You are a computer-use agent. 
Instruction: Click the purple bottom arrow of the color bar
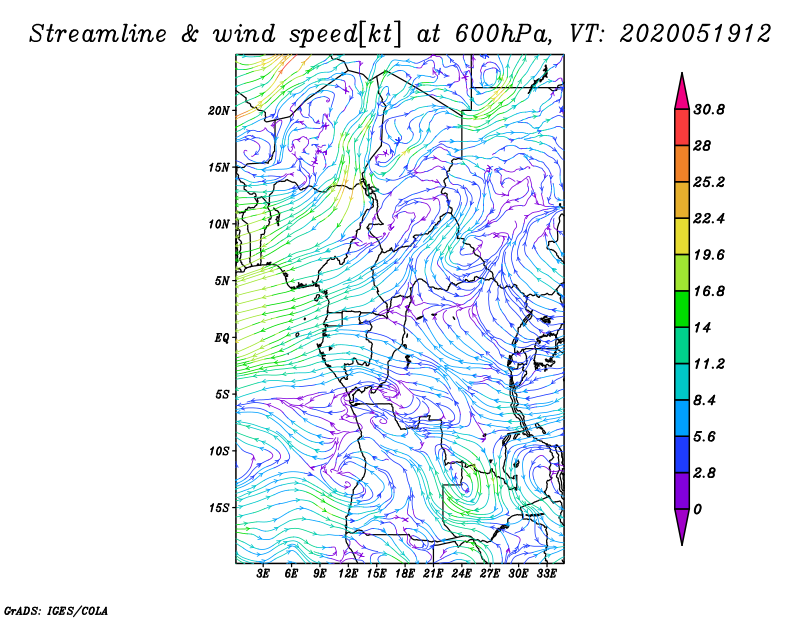point(682,526)
